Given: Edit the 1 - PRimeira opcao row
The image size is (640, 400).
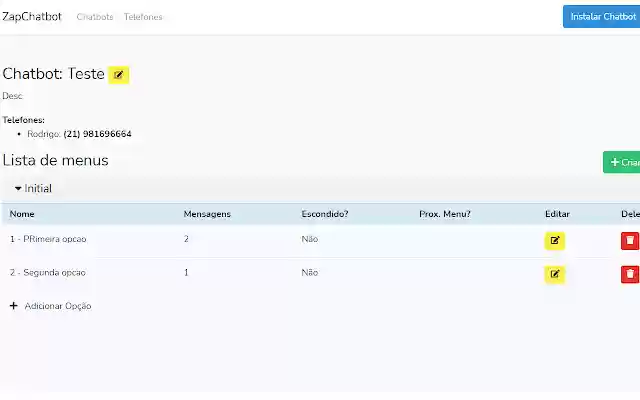Looking at the screenshot, I should [555, 241].
